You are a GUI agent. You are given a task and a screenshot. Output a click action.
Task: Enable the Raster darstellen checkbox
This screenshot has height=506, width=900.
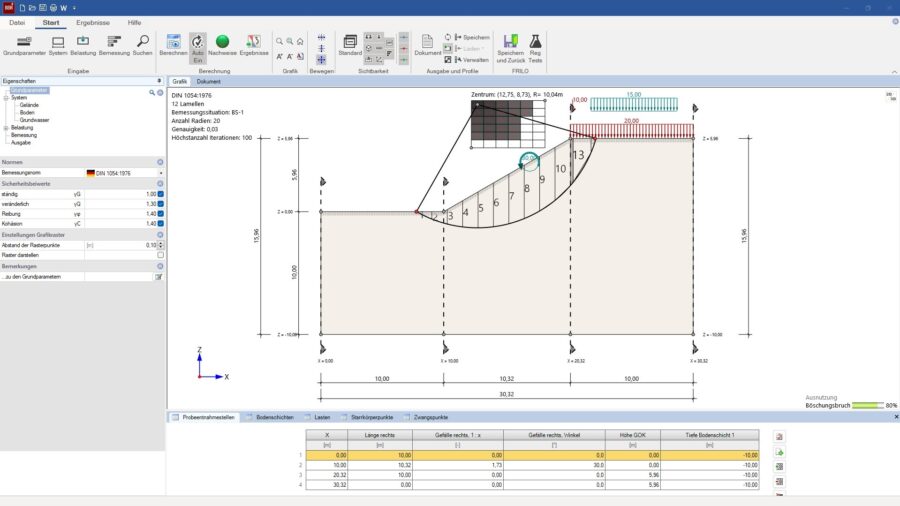[x=160, y=254]
